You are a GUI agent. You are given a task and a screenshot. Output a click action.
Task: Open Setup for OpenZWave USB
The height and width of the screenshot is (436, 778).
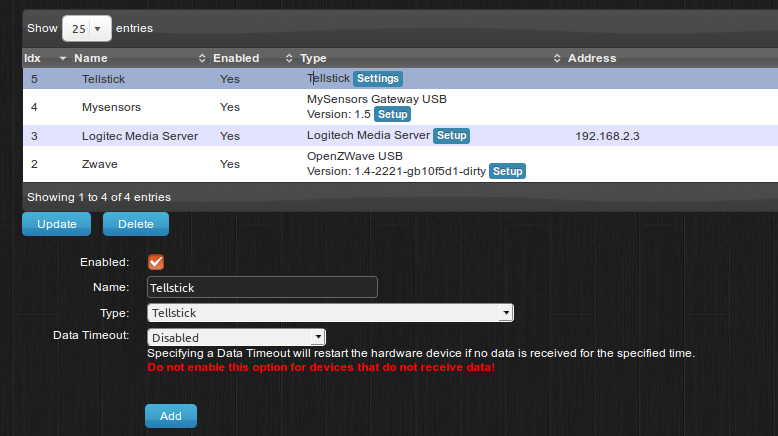[507, 171]
